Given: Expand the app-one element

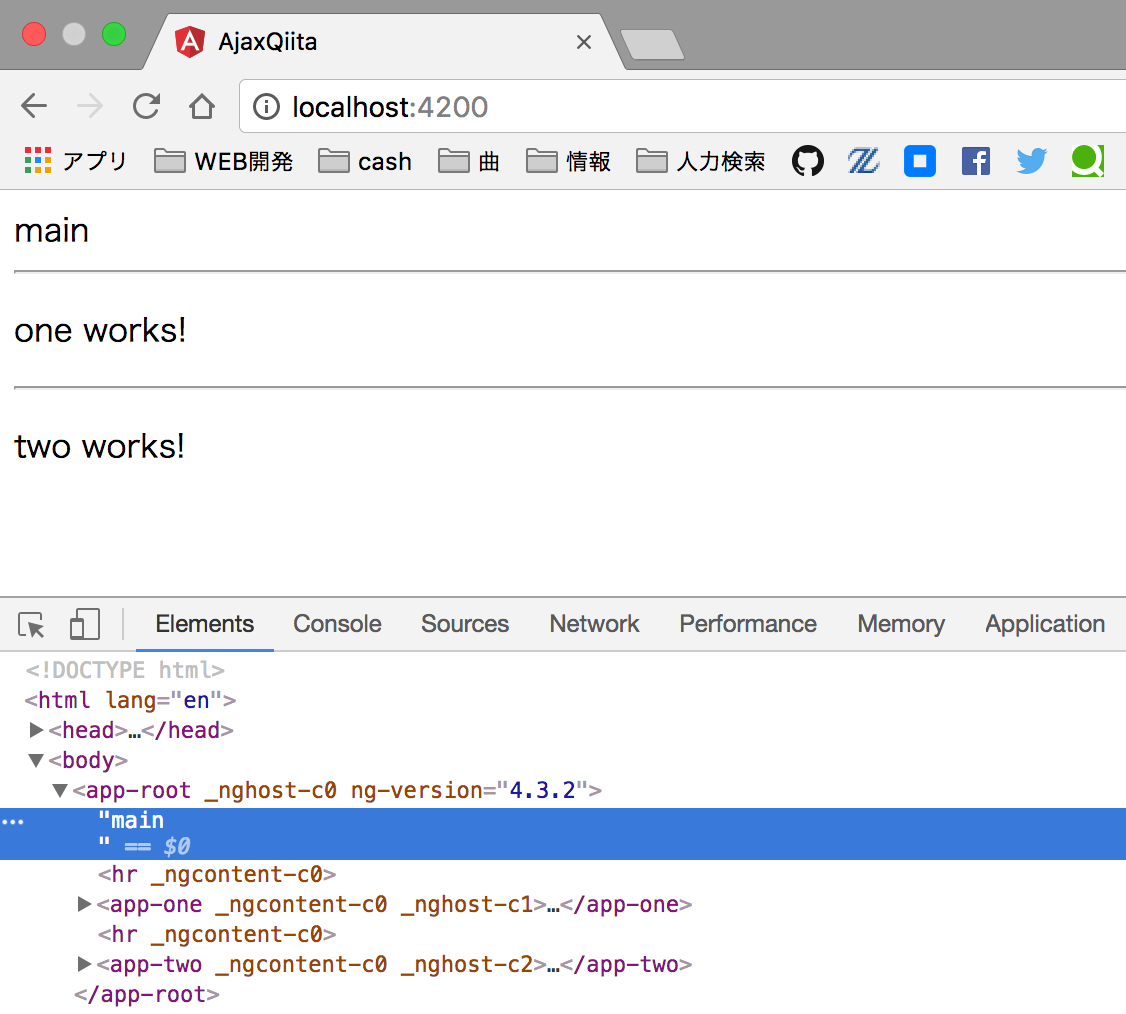Looking at the screenshot, I should tap(84, 904).
